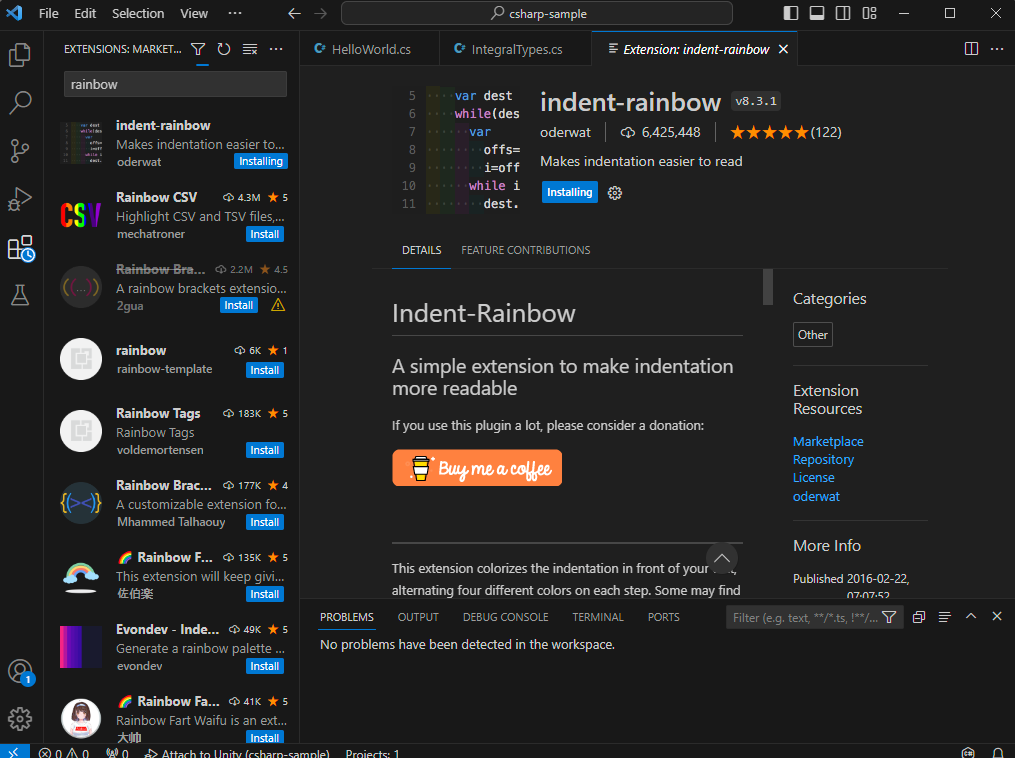
Task: Open remote window status bar icon
Action: click(14, 752)
